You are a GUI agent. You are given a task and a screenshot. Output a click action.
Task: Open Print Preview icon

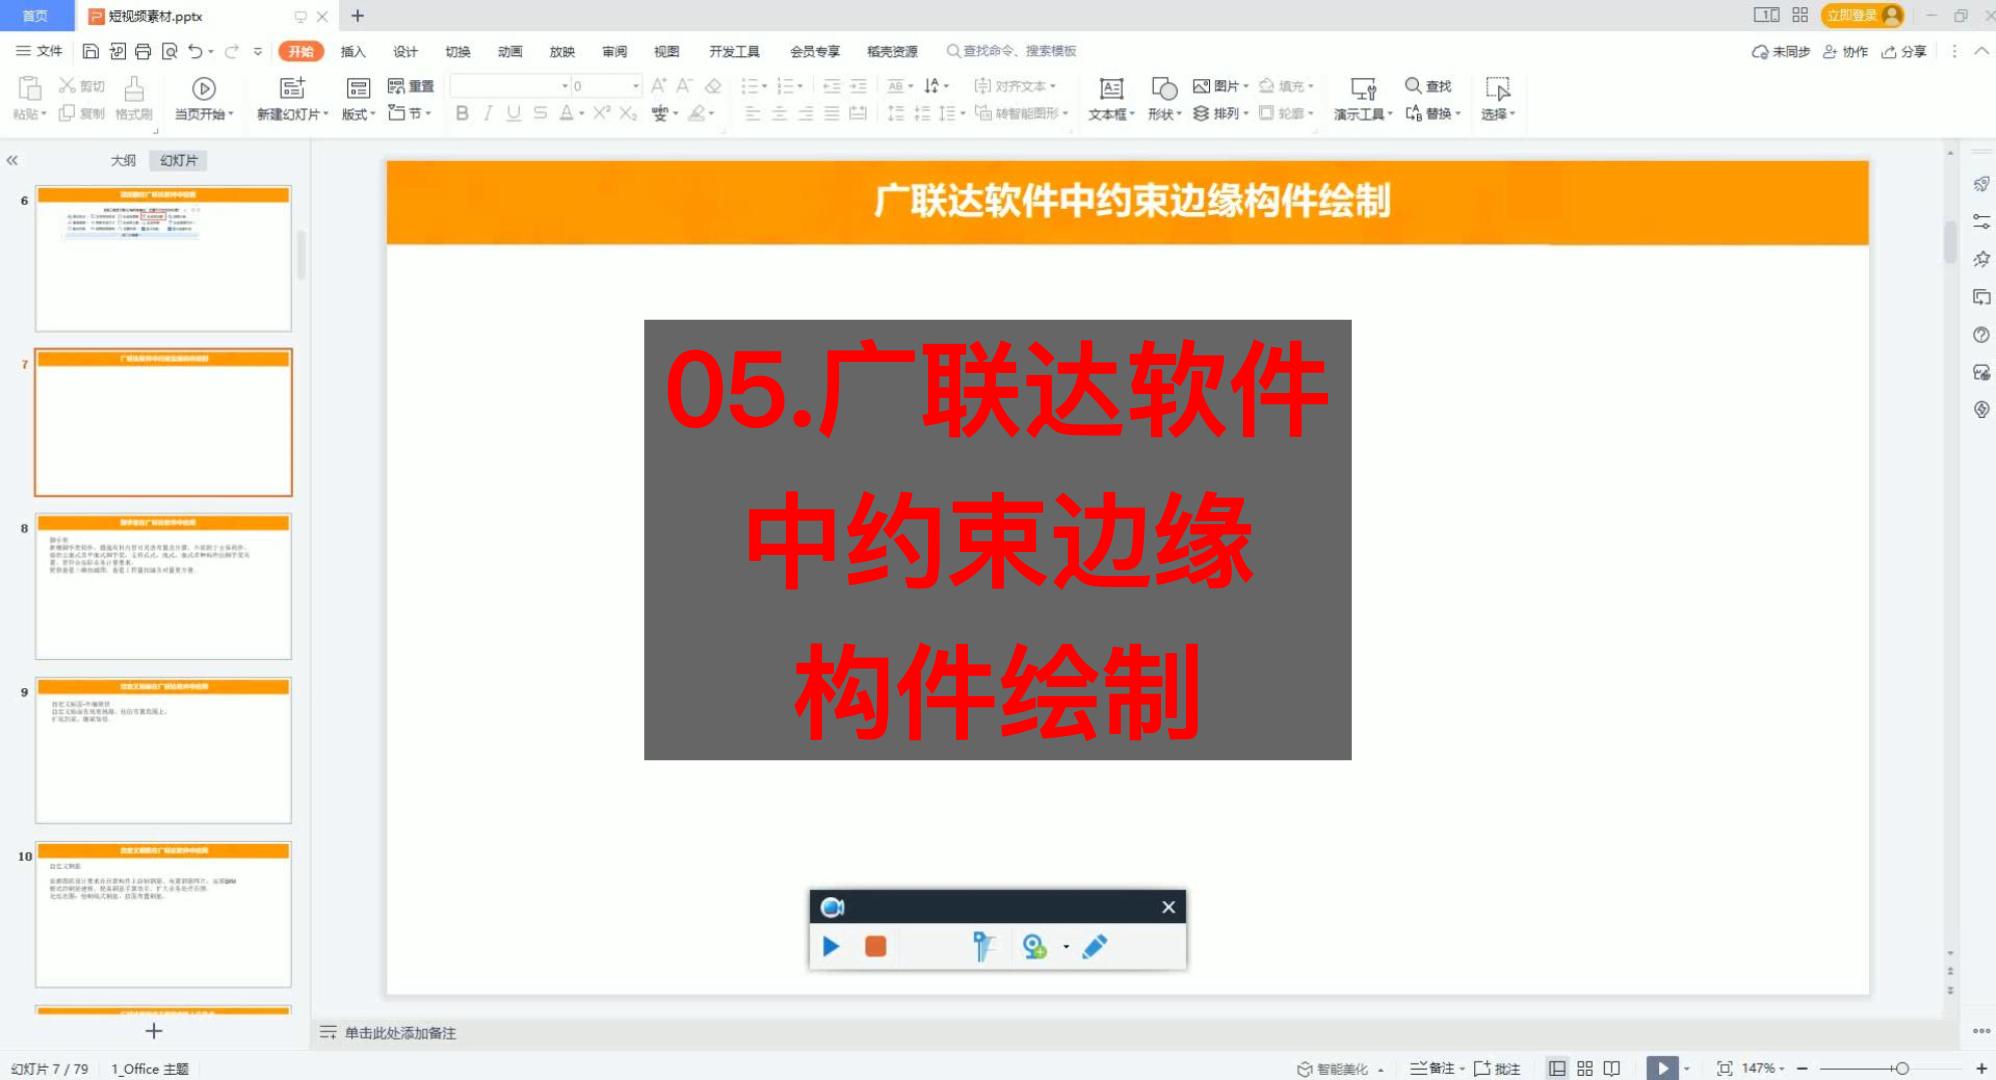(170, 51)
